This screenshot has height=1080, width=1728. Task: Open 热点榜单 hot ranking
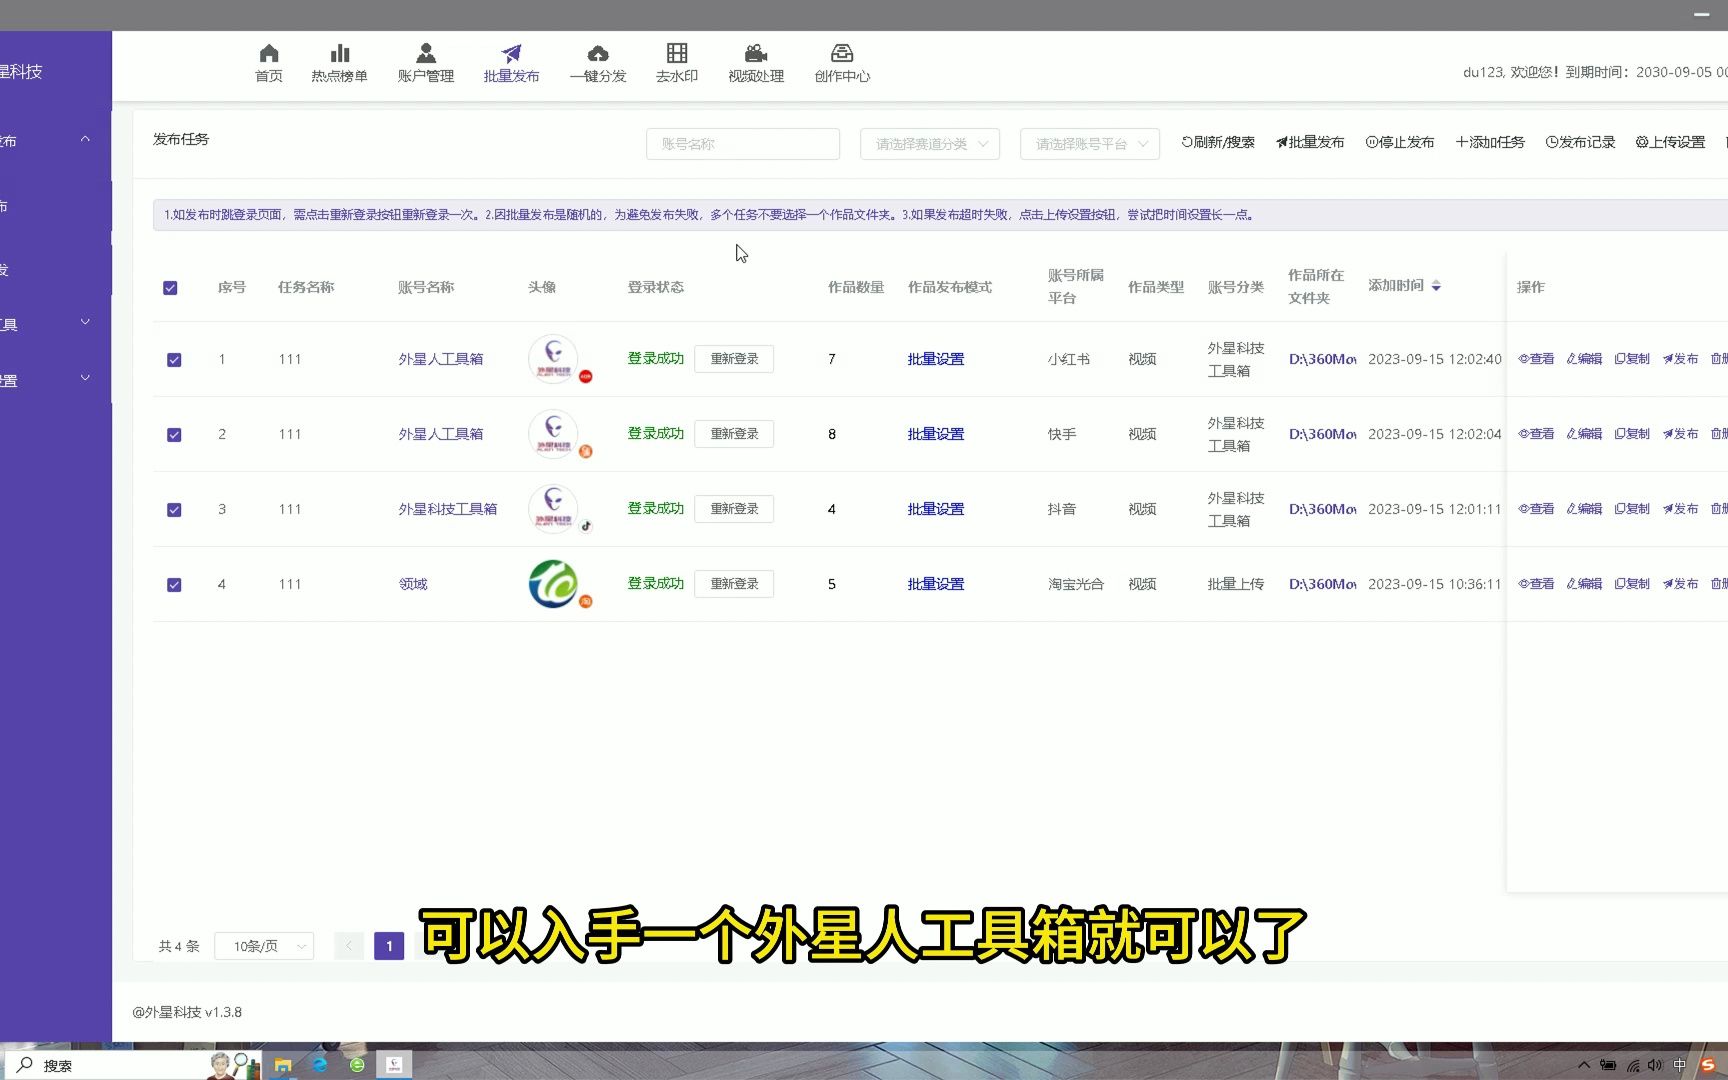tap(339, 63)
